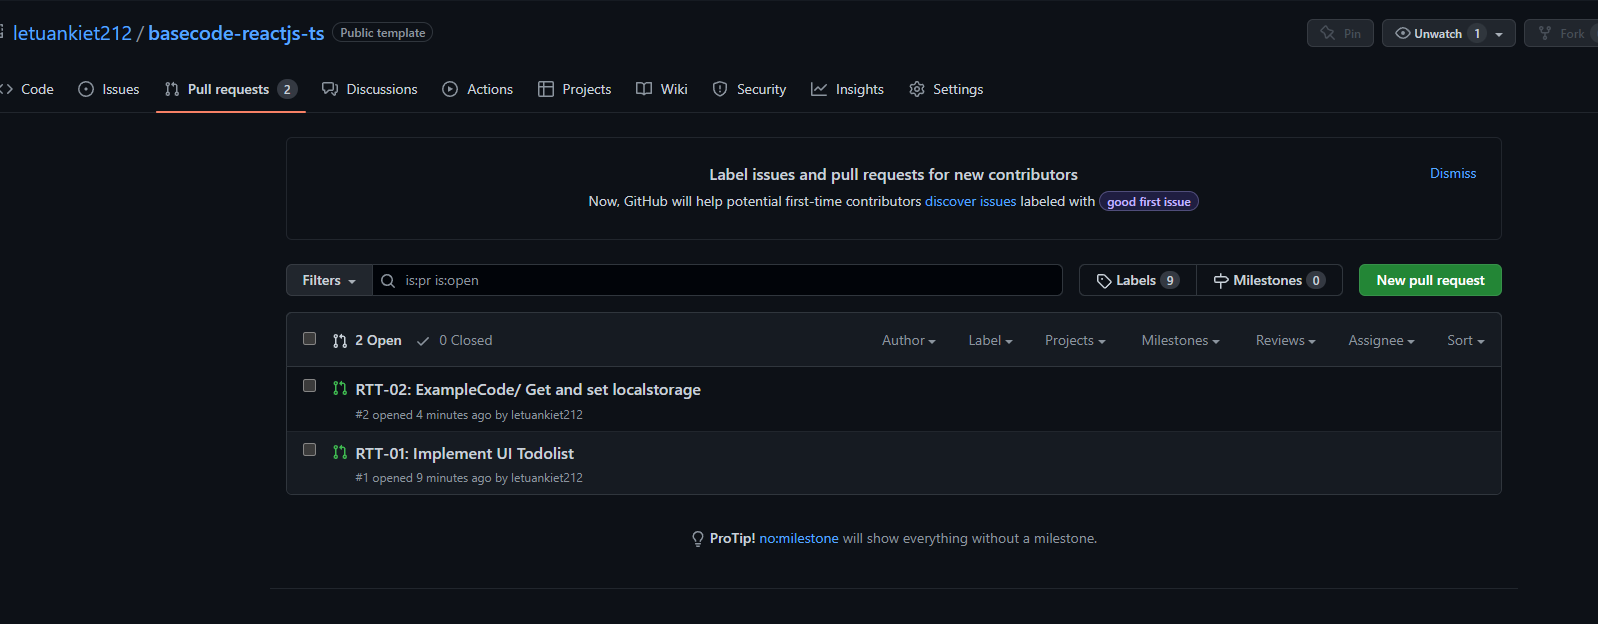Check the box for RTT-01 pull request
The height and width of the screenshot is (624, 1598).
[x=310, y=450]
